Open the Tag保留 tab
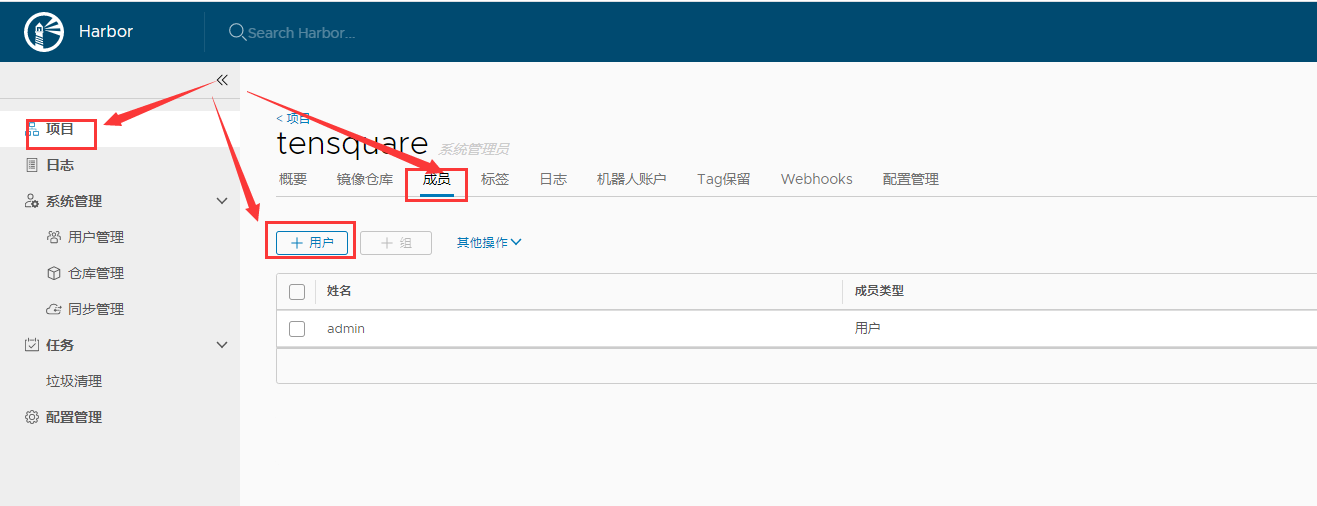The height and width of the screenshot is (506, 1317). pos(724,179)
